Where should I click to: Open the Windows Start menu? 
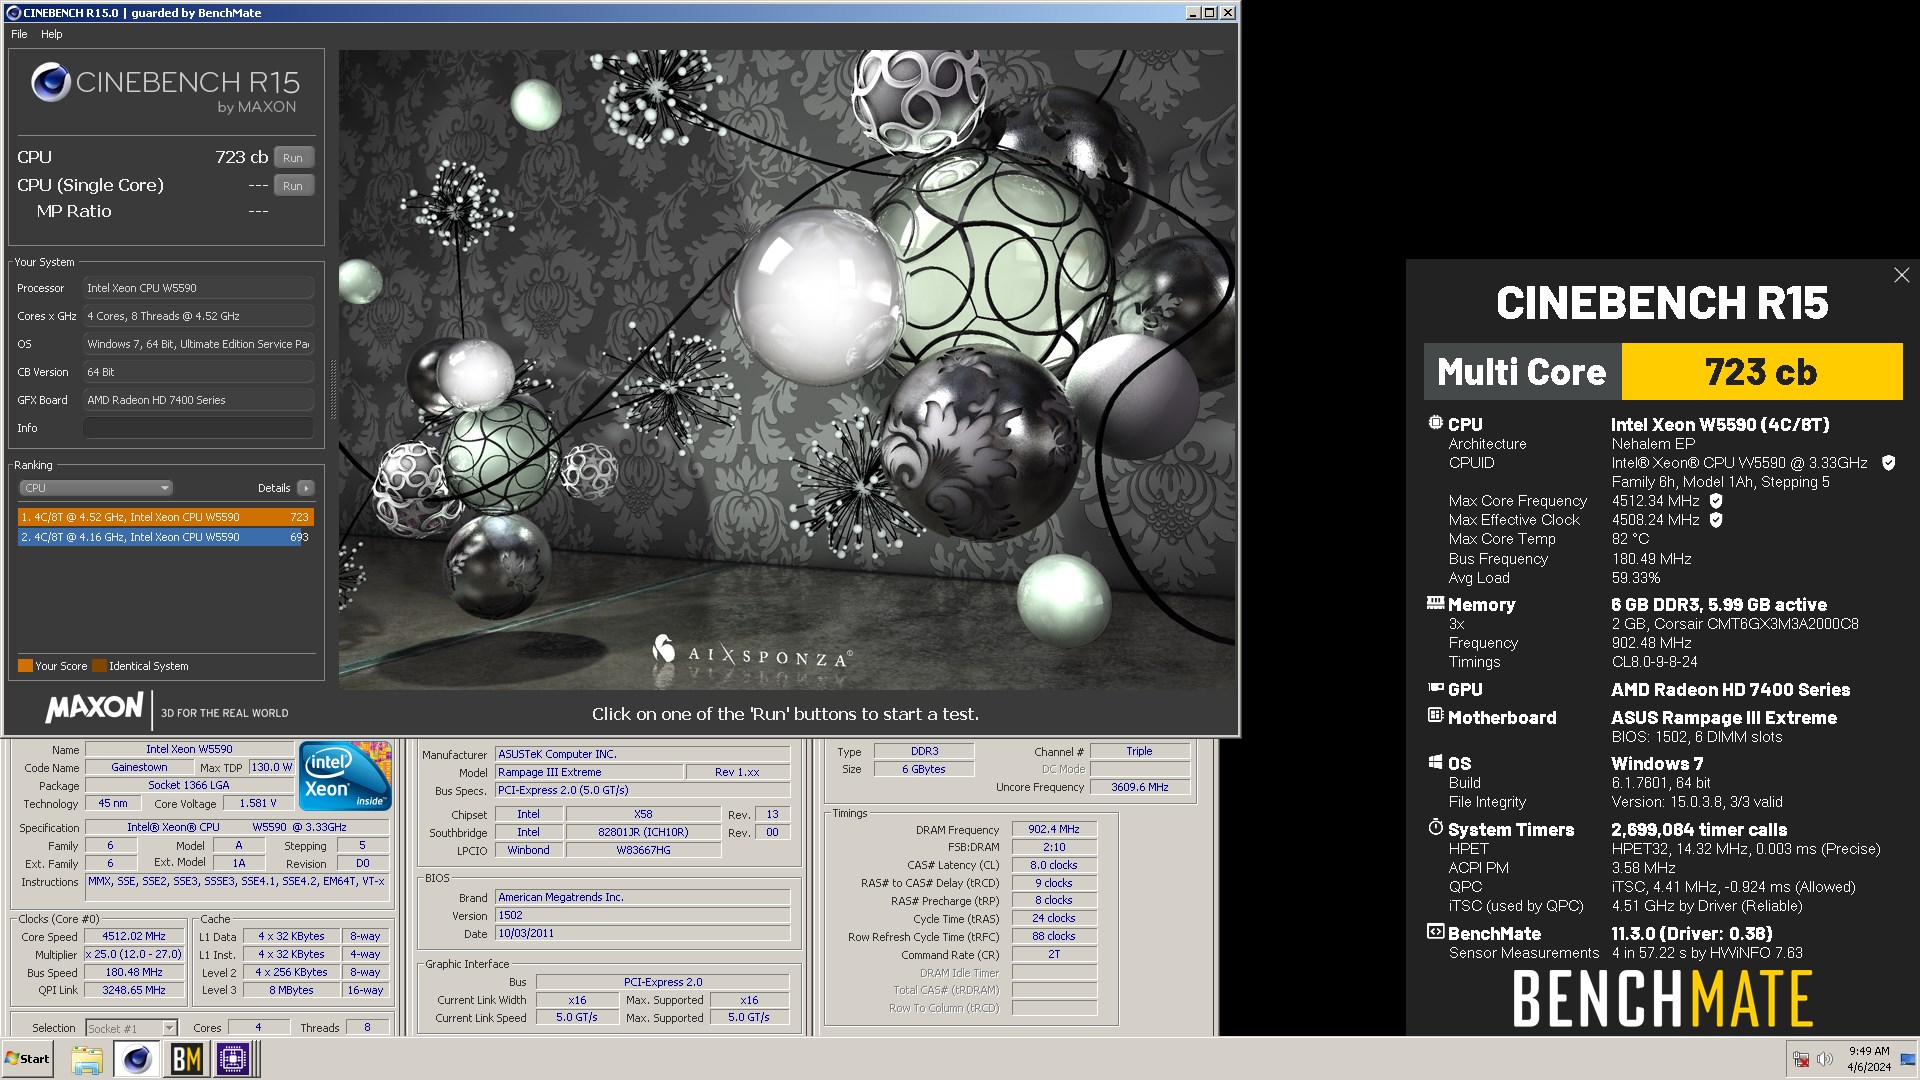click(28, 1059)
